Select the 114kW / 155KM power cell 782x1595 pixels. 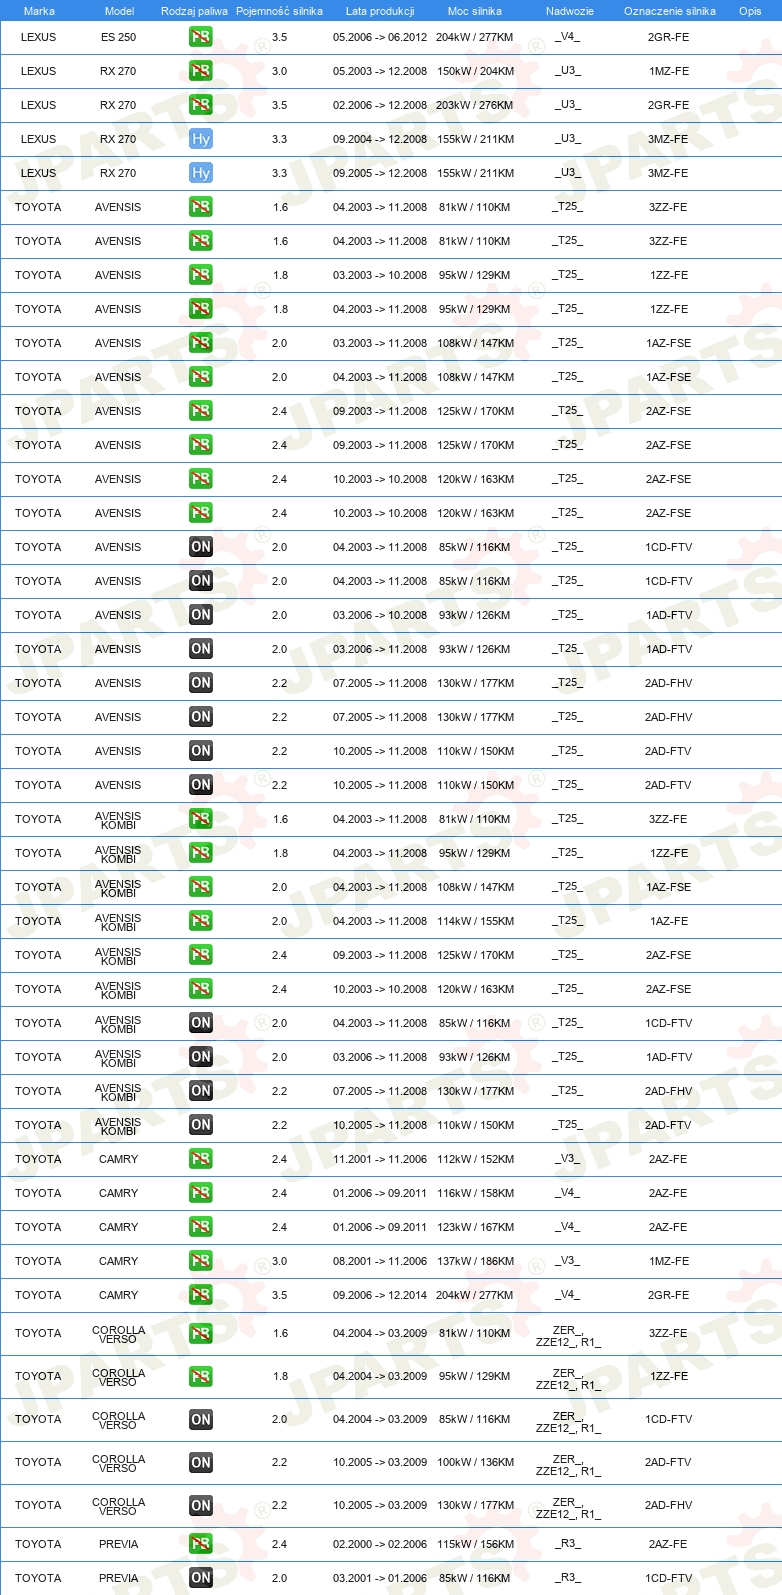(x=476, y=921)
